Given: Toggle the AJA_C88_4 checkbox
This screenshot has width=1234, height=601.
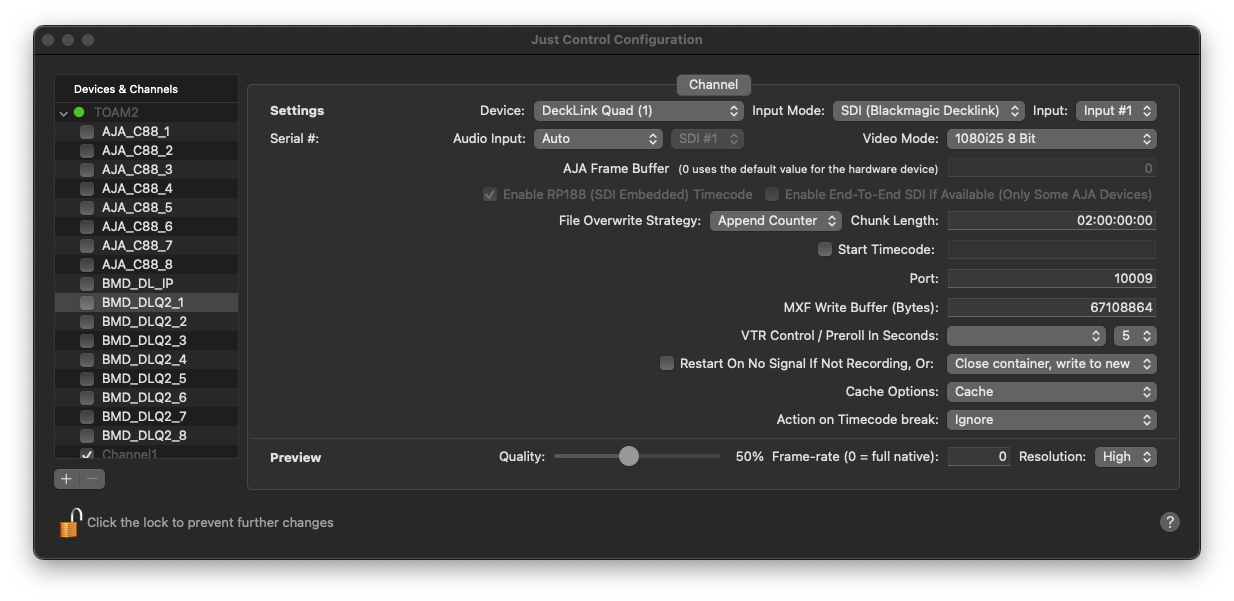Looking at the screenshot, I should pyautogui.click(x=87, y=189).
